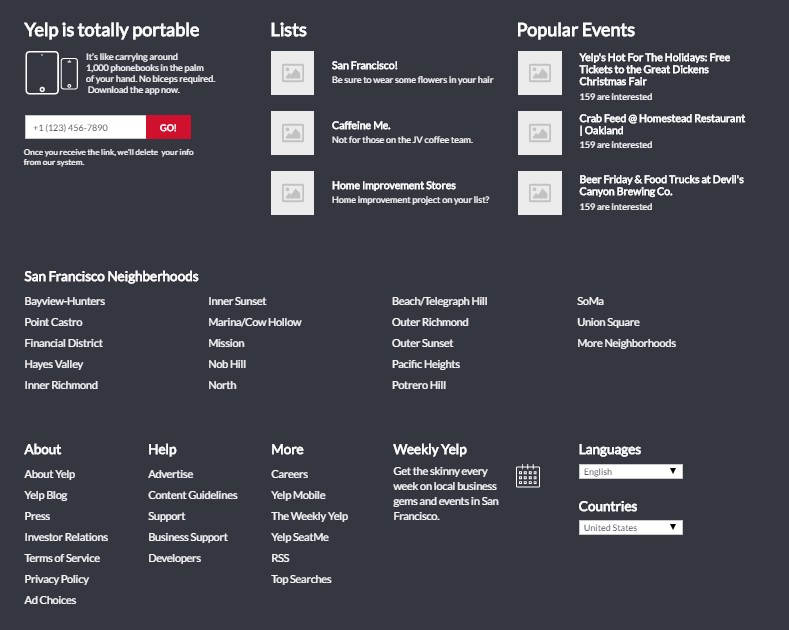Screen dimensions: 789x630
Task: Open the Investor Relations link
Action: click(66, 537)
